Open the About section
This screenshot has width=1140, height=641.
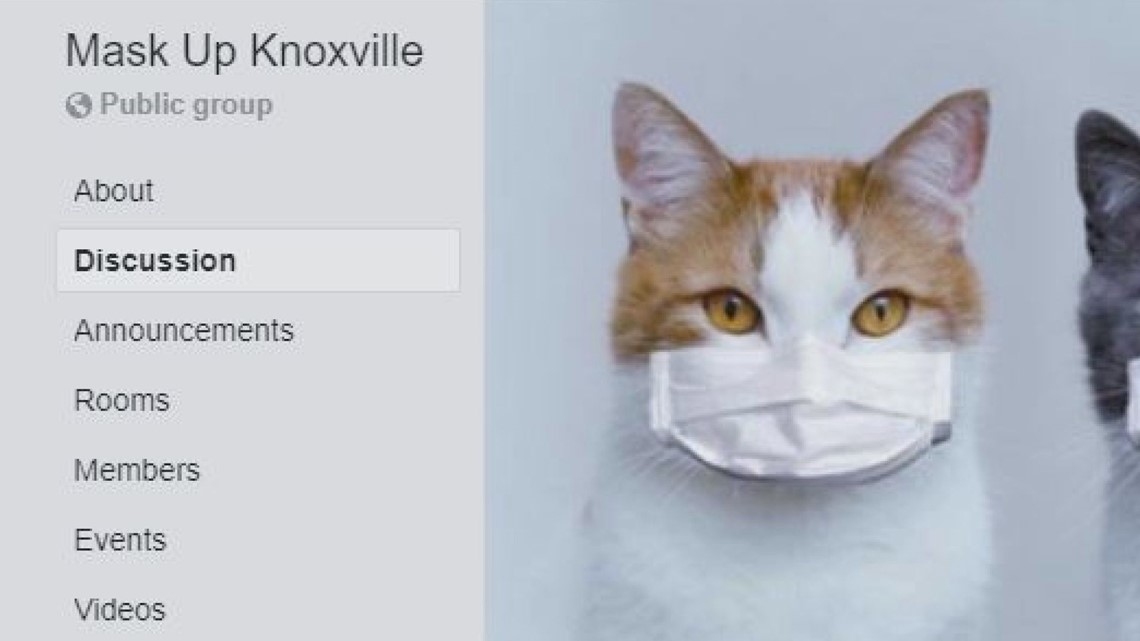coord(113,191)
